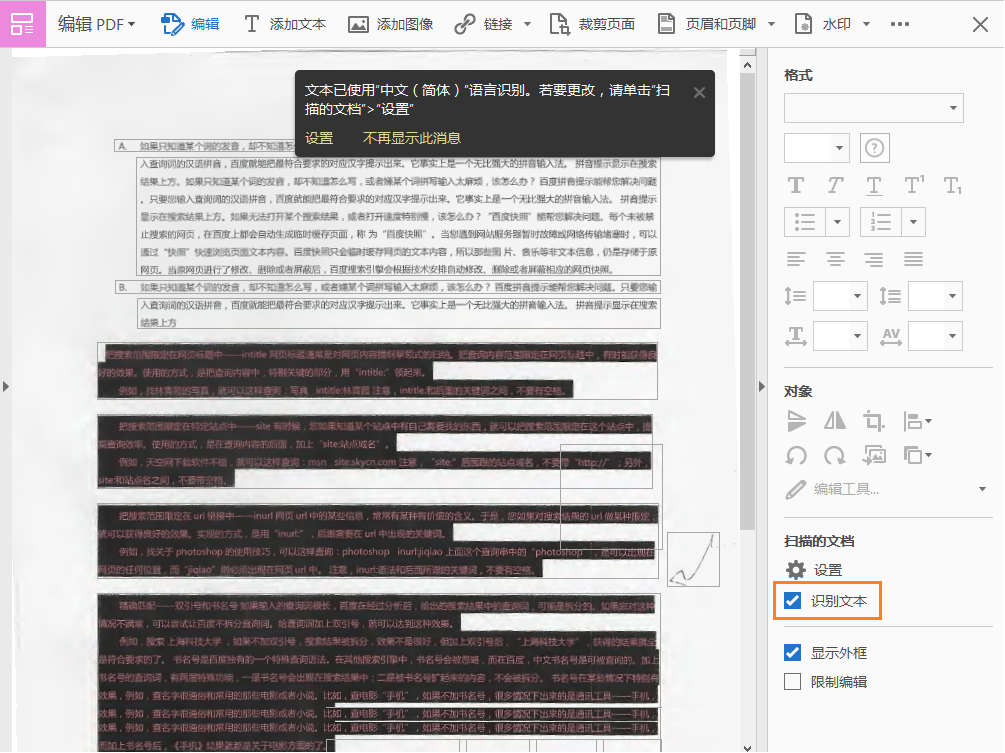Image resolution: width=1005 pixels, height=753 pixels.
Task: Apply italic text formatting
Action: coord(835,185)
